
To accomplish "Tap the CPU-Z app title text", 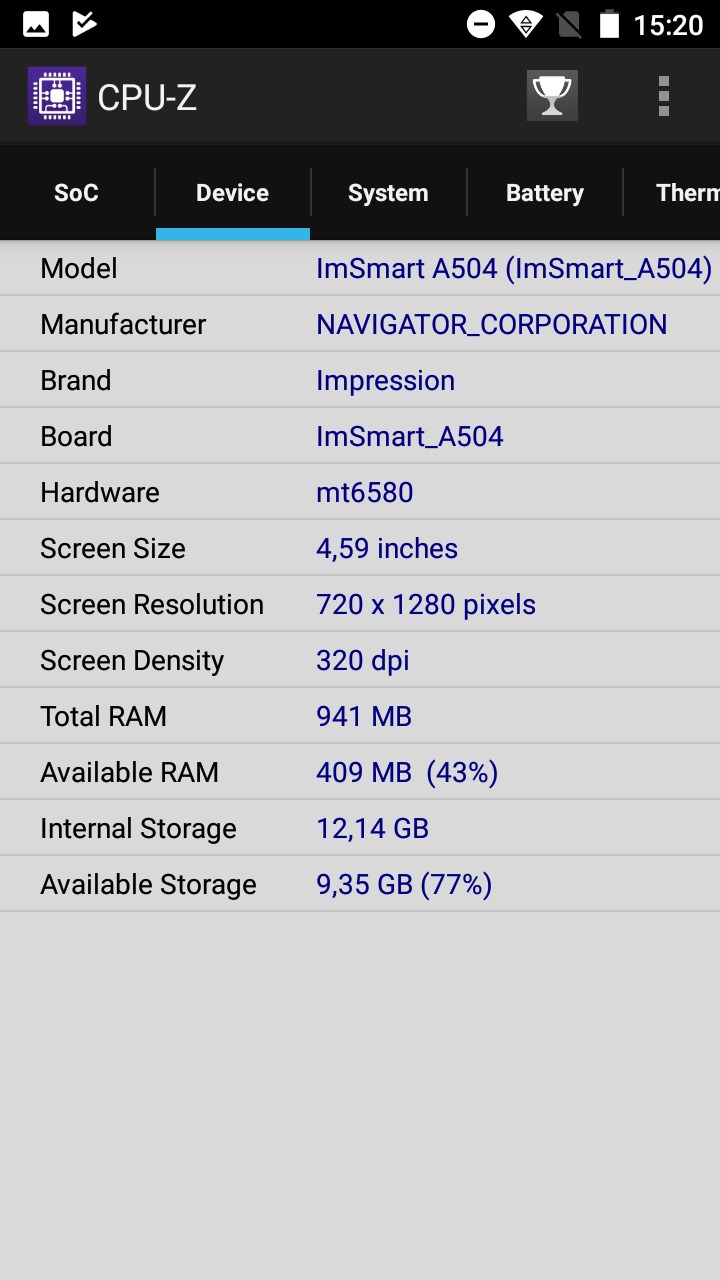I will [x=147, y=97].
